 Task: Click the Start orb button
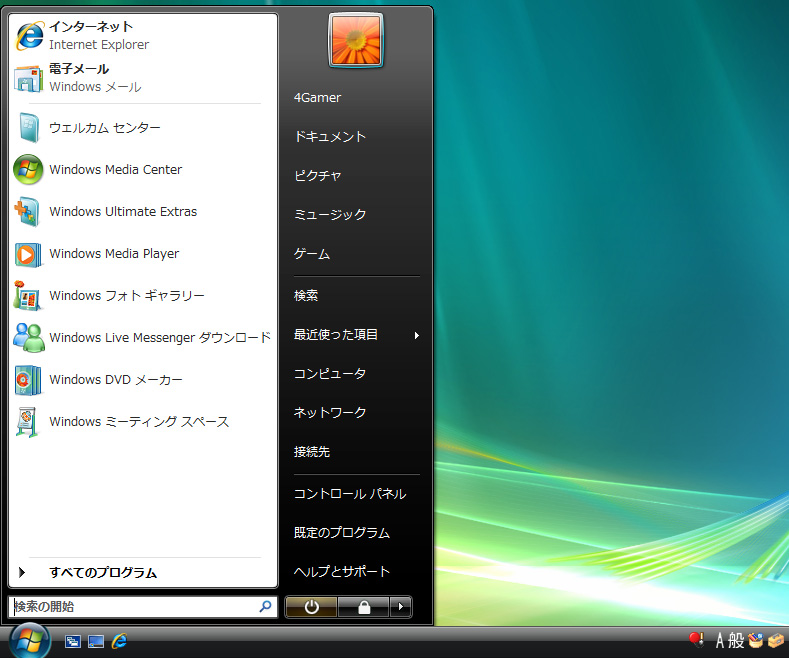click(29, 640)
